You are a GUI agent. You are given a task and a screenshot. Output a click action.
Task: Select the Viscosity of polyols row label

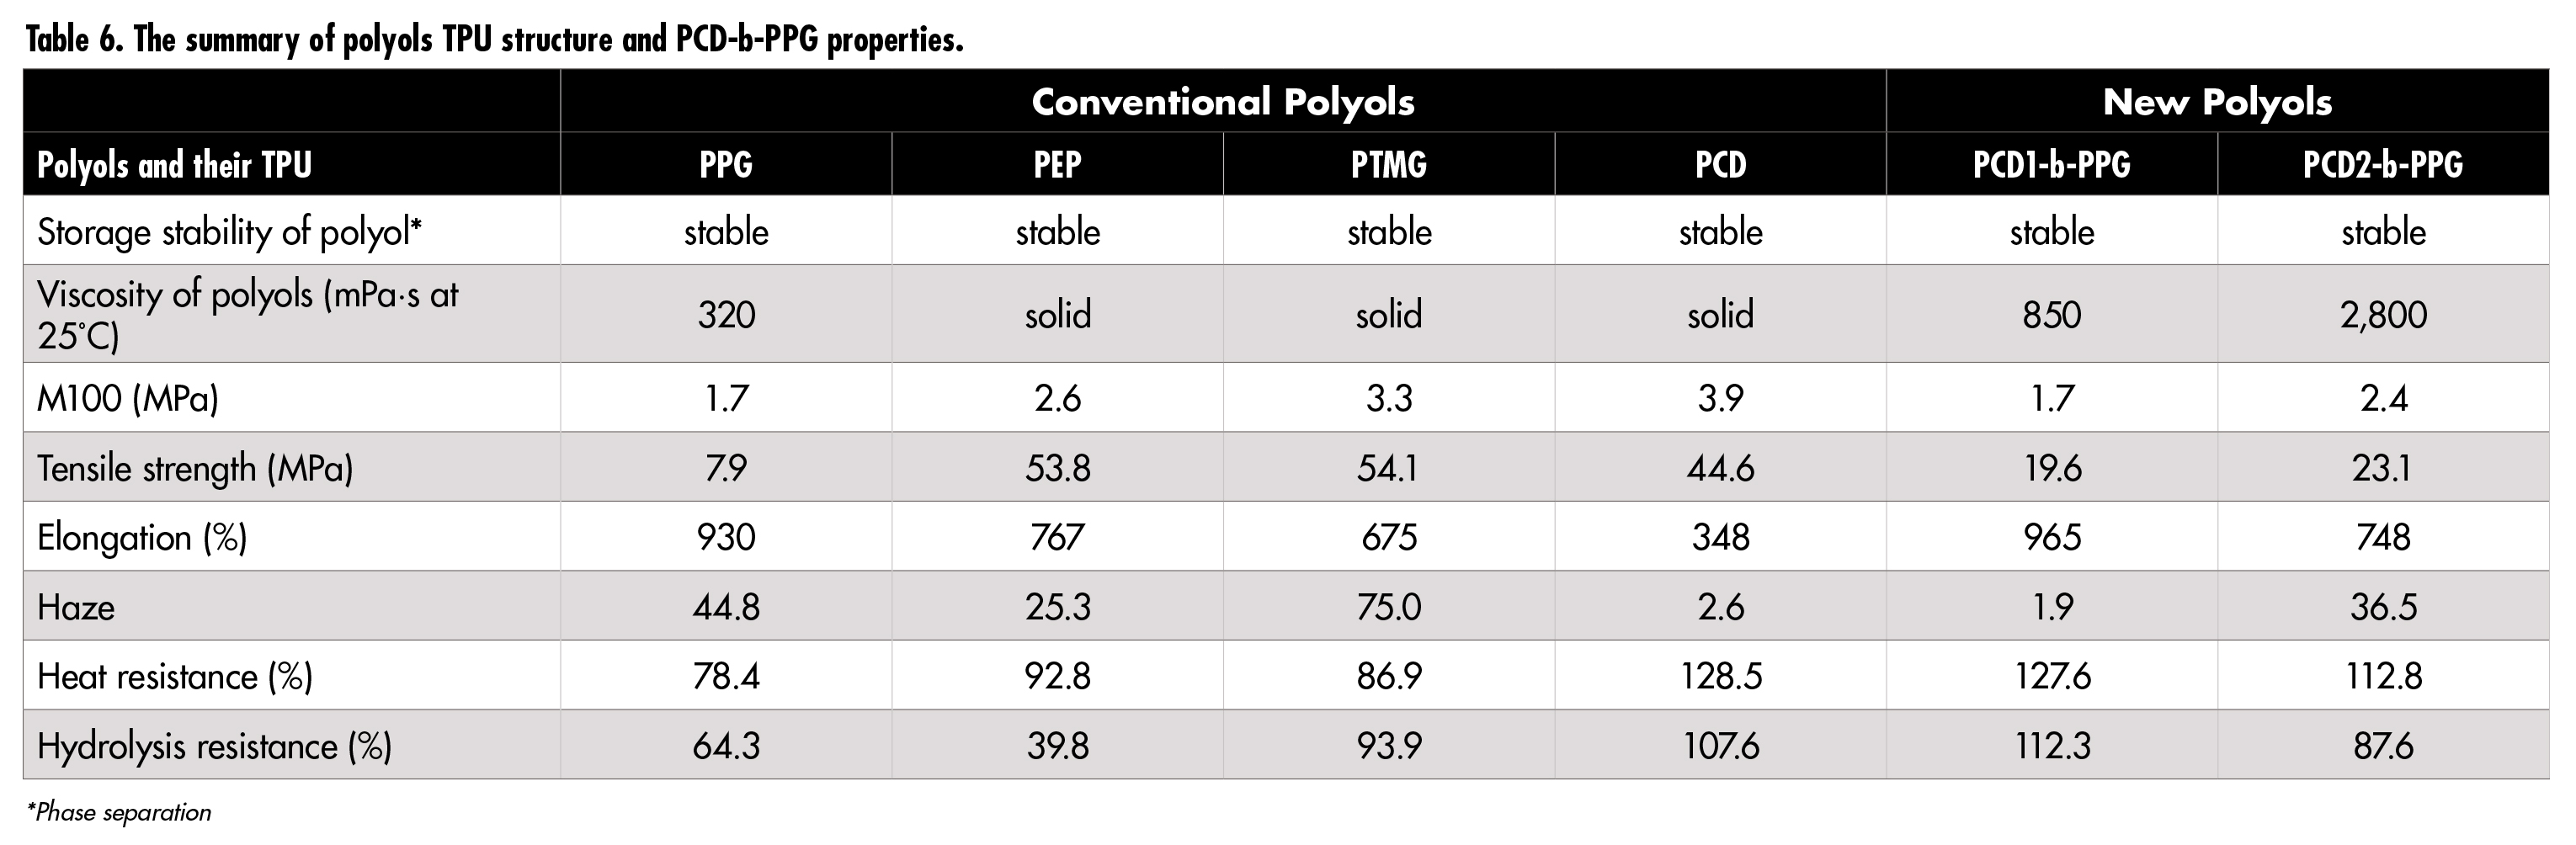pos(247,314)
